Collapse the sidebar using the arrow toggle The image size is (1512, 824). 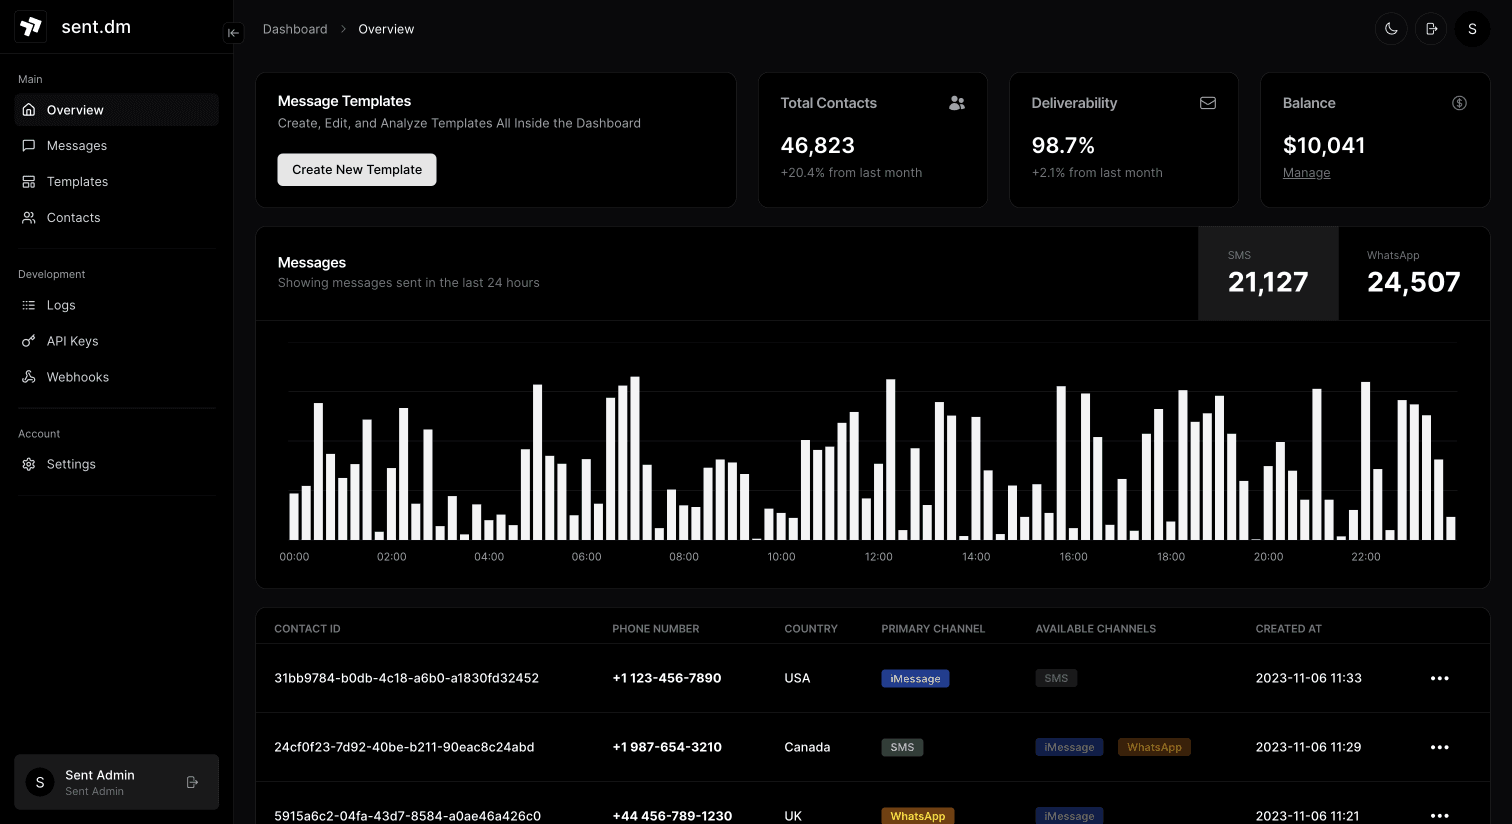tap(233, 33)
